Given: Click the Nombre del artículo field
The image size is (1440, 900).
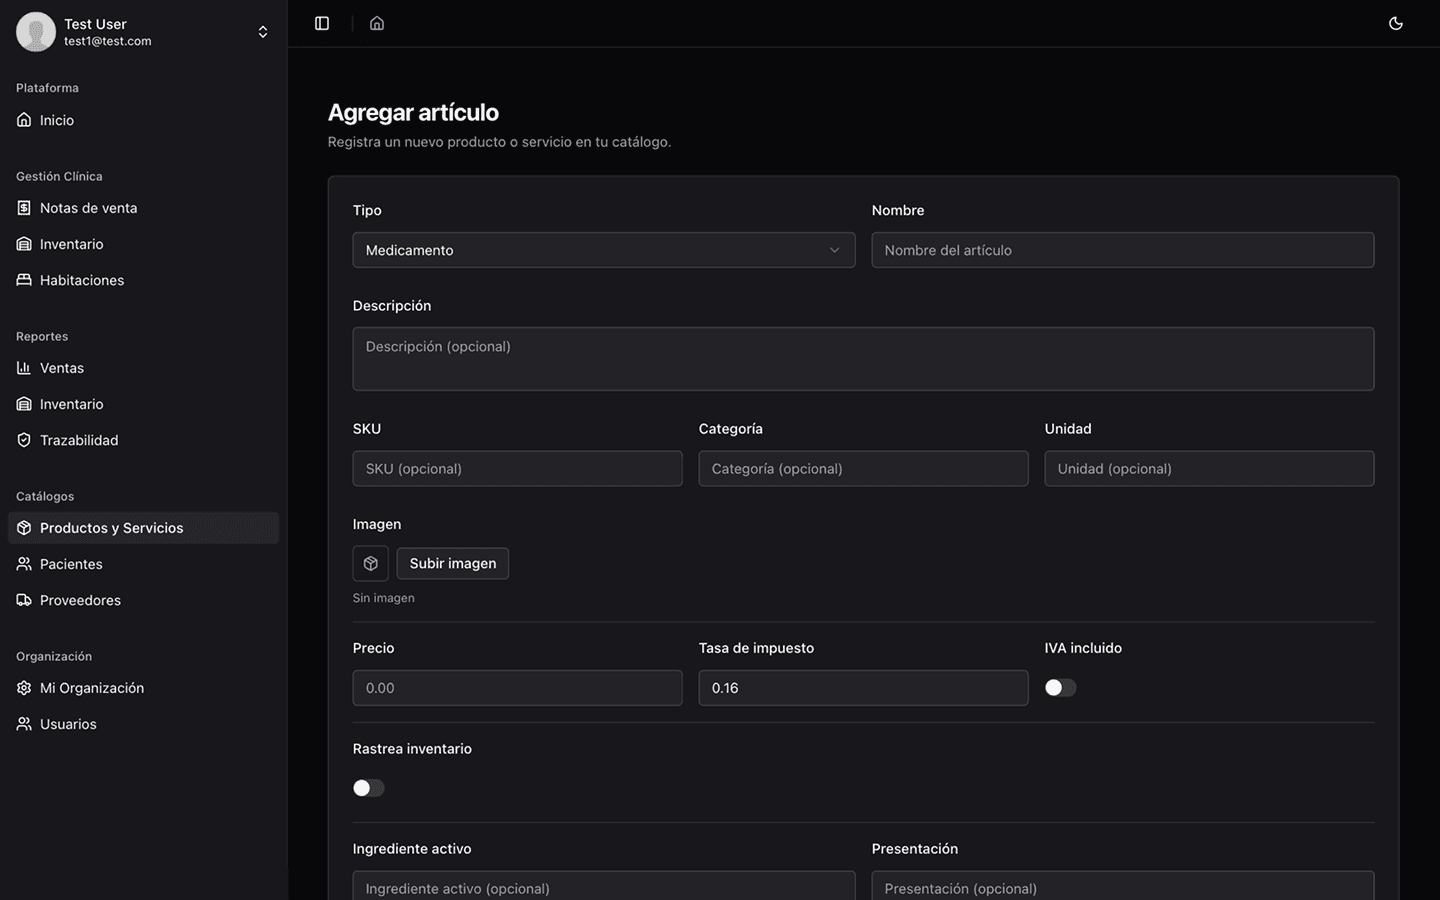Looking at the screenshot, I should 1122,250.
